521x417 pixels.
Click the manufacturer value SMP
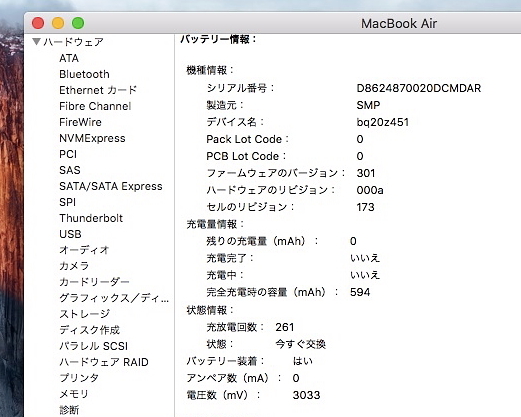(x=368, y=105)
